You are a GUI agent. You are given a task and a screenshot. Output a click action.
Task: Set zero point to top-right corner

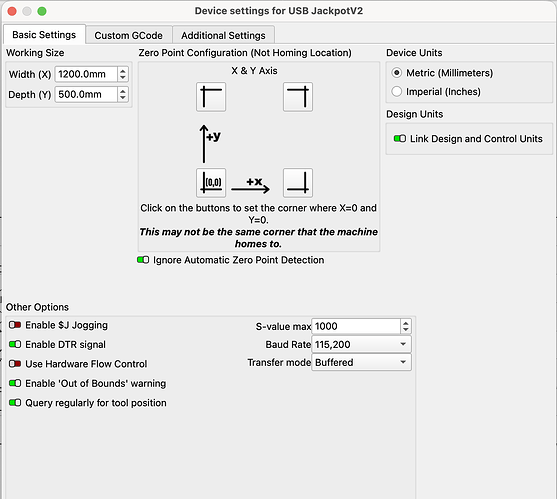point(298,97)
